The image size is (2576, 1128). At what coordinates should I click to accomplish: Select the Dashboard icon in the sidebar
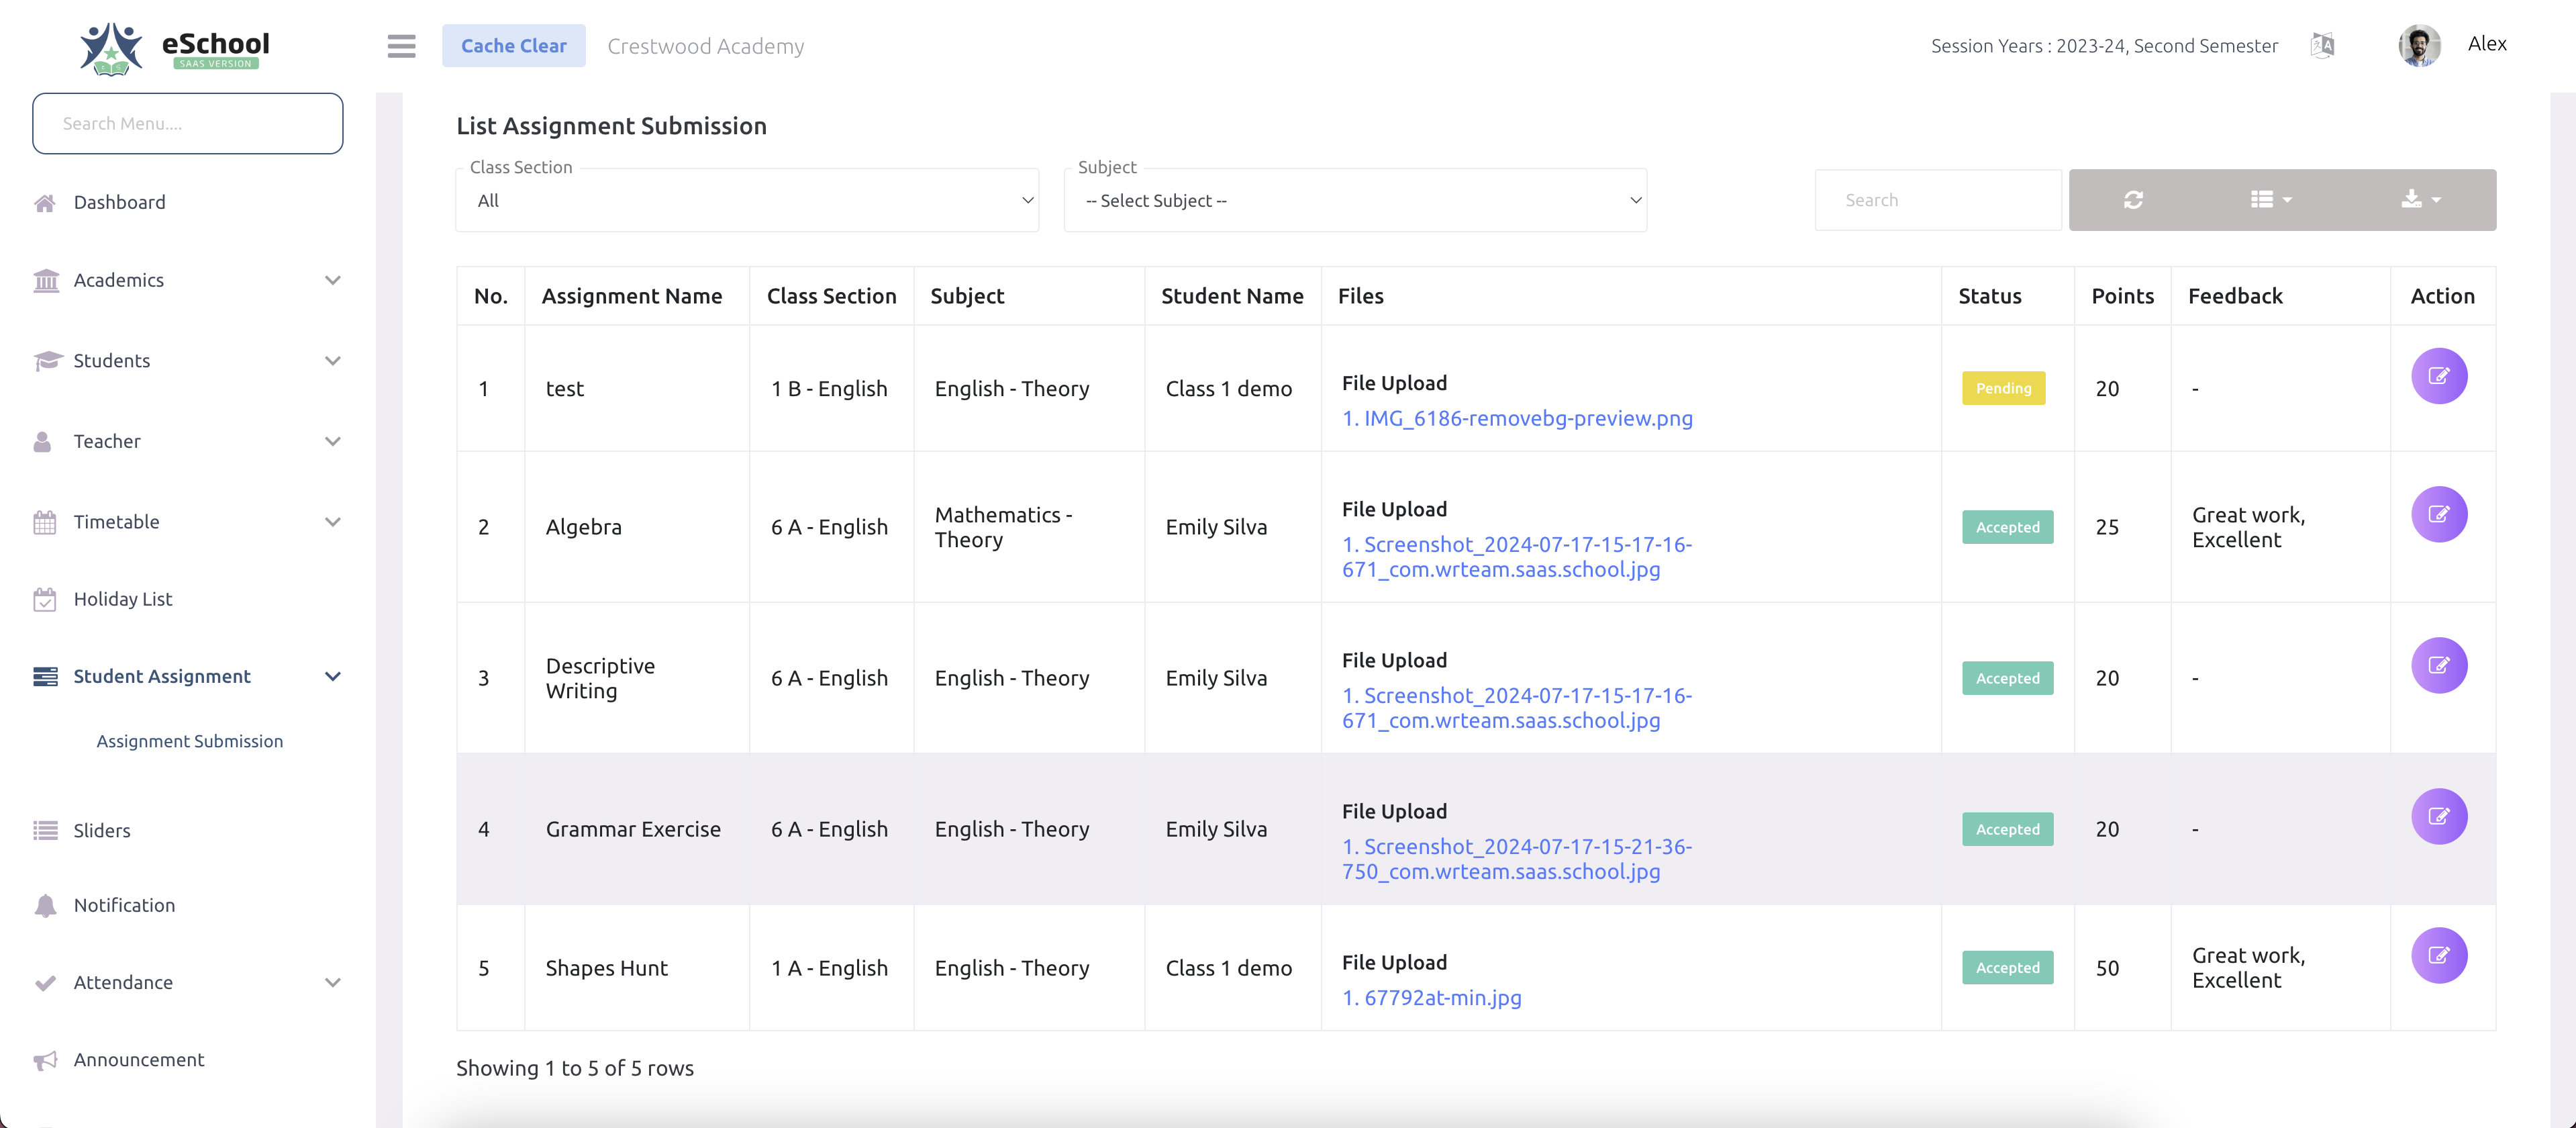tap(45, 202)
